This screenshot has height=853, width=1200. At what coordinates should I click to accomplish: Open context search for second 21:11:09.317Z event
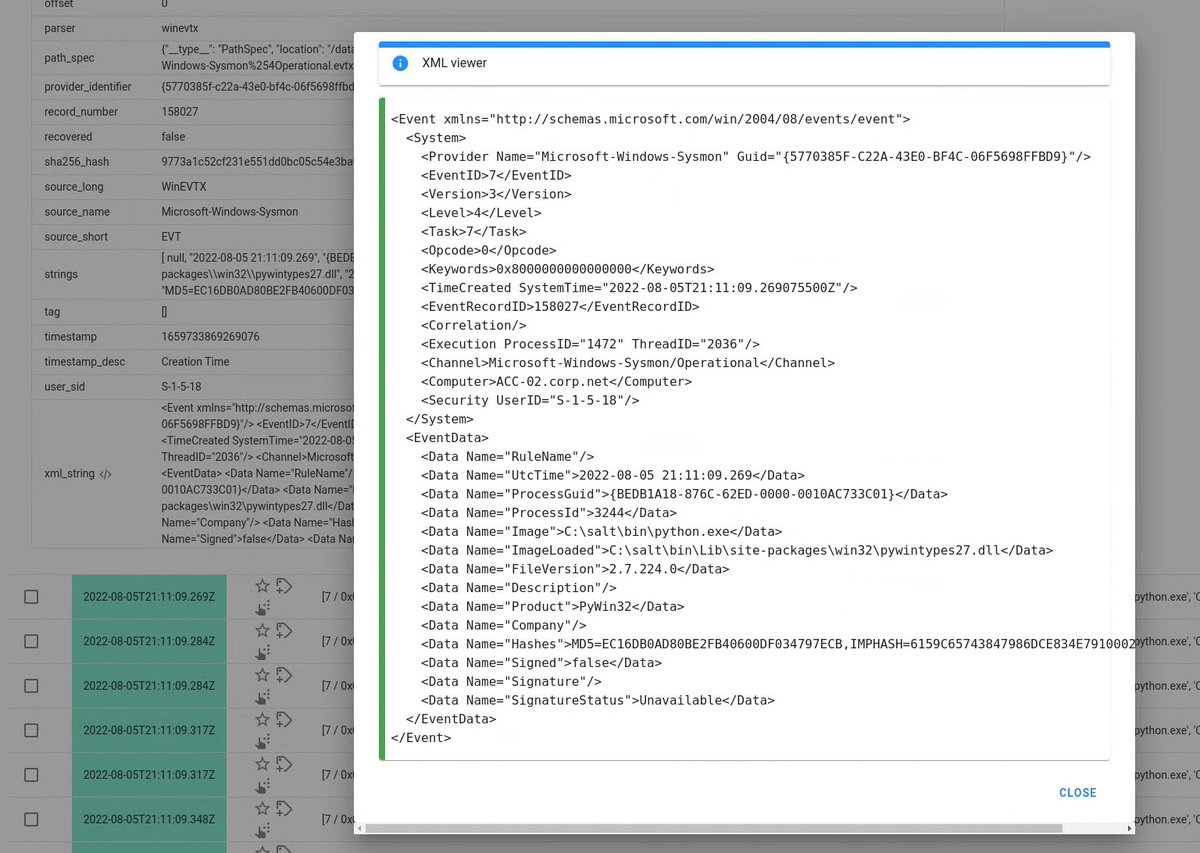(262, 785)
